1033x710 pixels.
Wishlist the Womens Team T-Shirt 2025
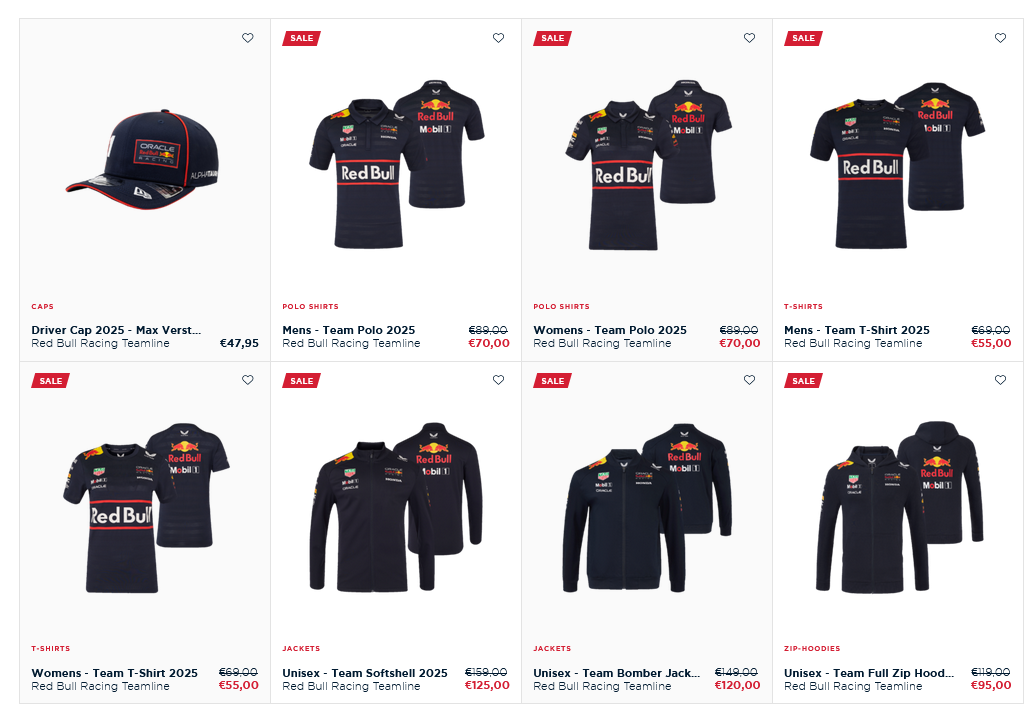click(248, 380)
